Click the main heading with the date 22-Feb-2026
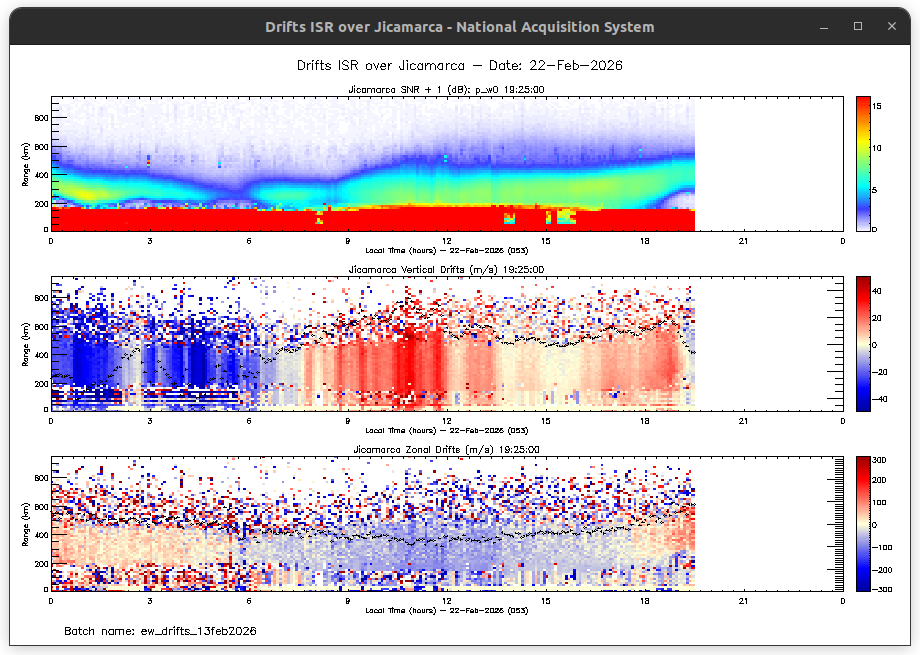The image size is (920, 655). 460,65
